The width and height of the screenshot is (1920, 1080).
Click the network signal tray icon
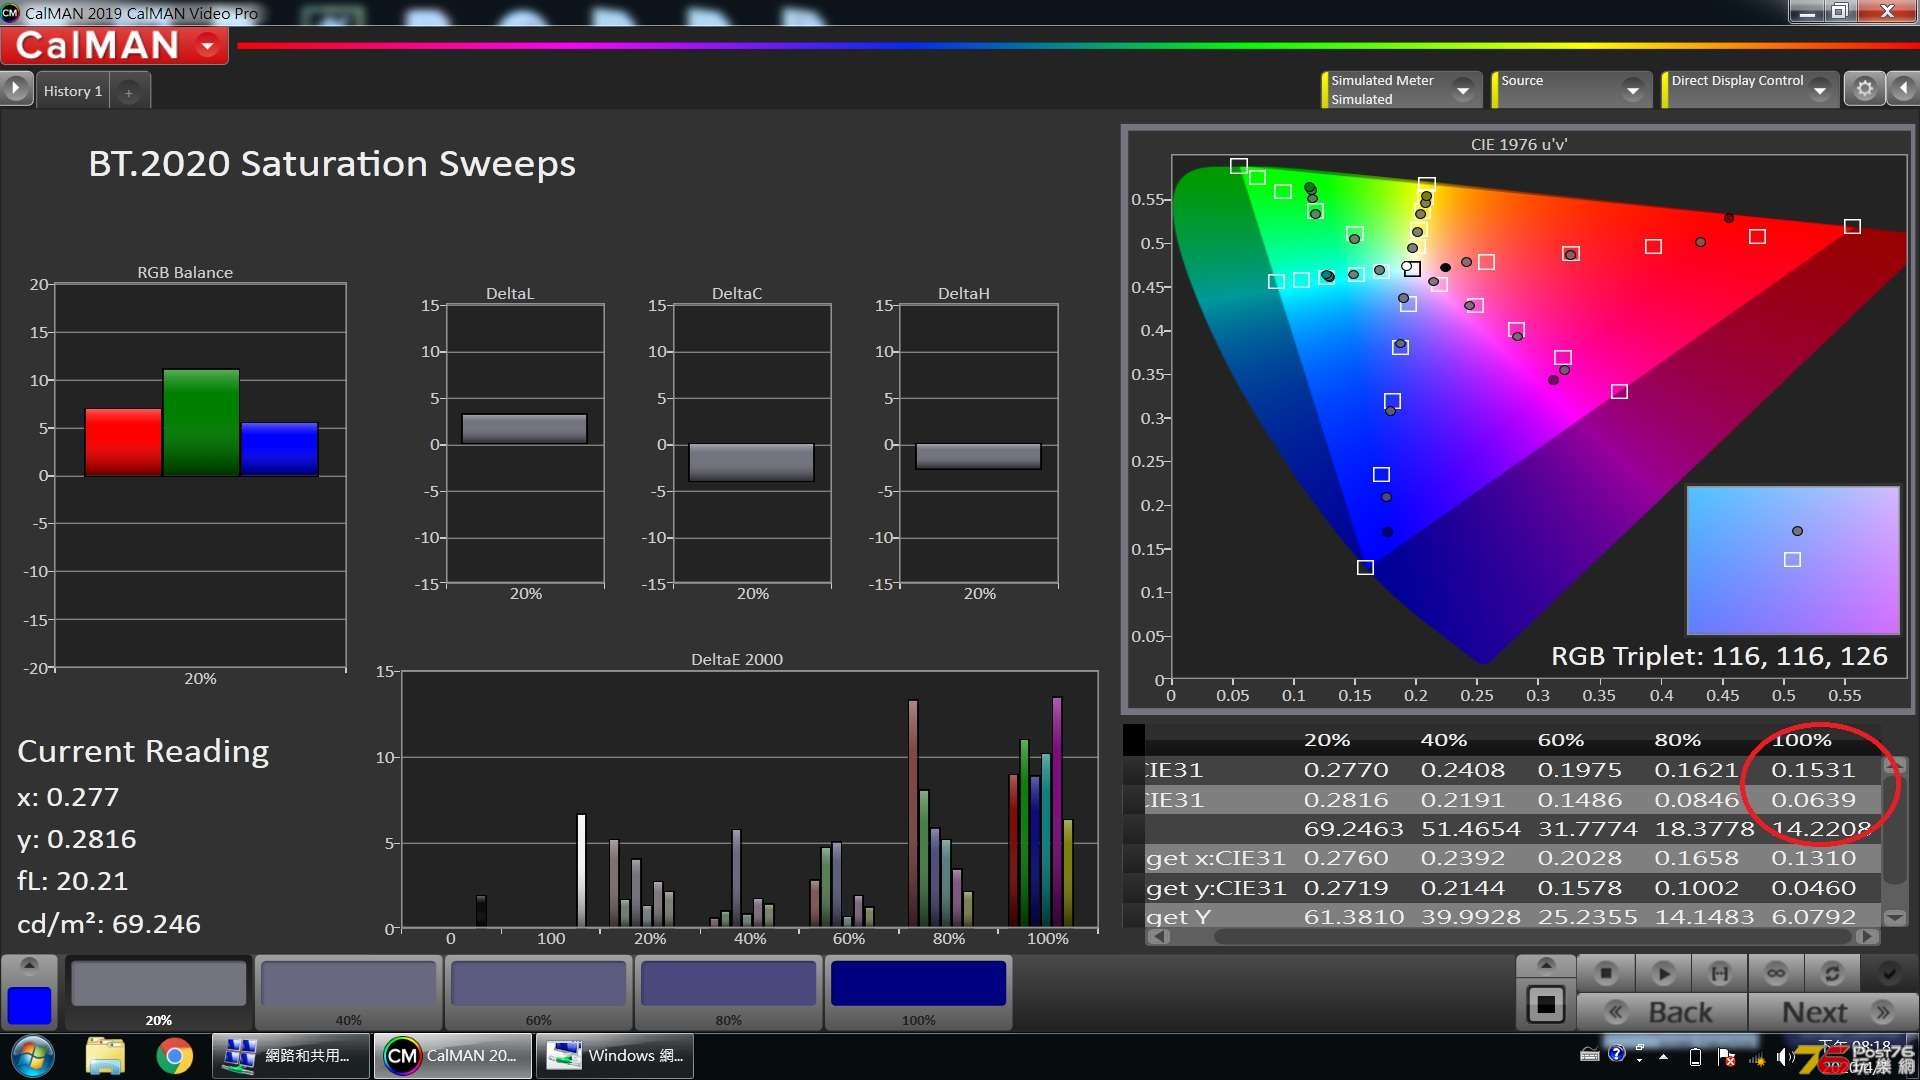[x=1756, y=1058]
